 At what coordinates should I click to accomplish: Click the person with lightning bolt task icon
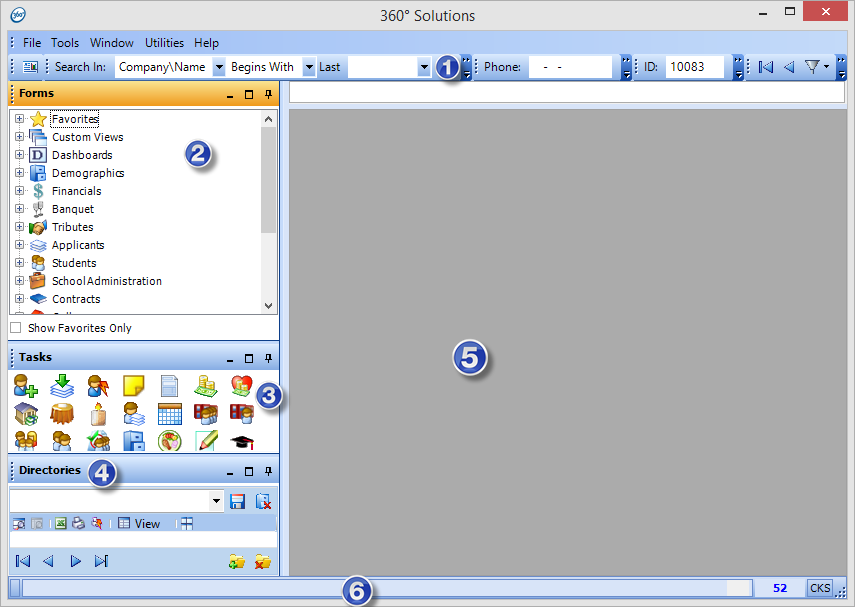click(x=98, y=386)
